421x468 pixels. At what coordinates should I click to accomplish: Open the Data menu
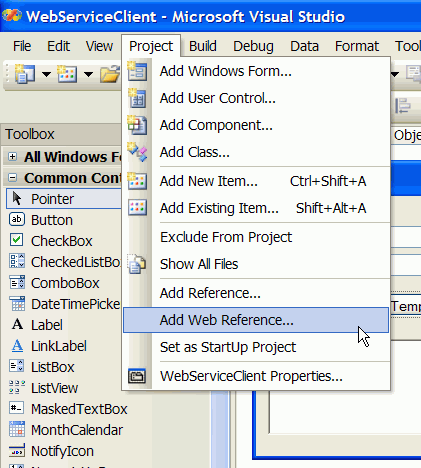304,46
